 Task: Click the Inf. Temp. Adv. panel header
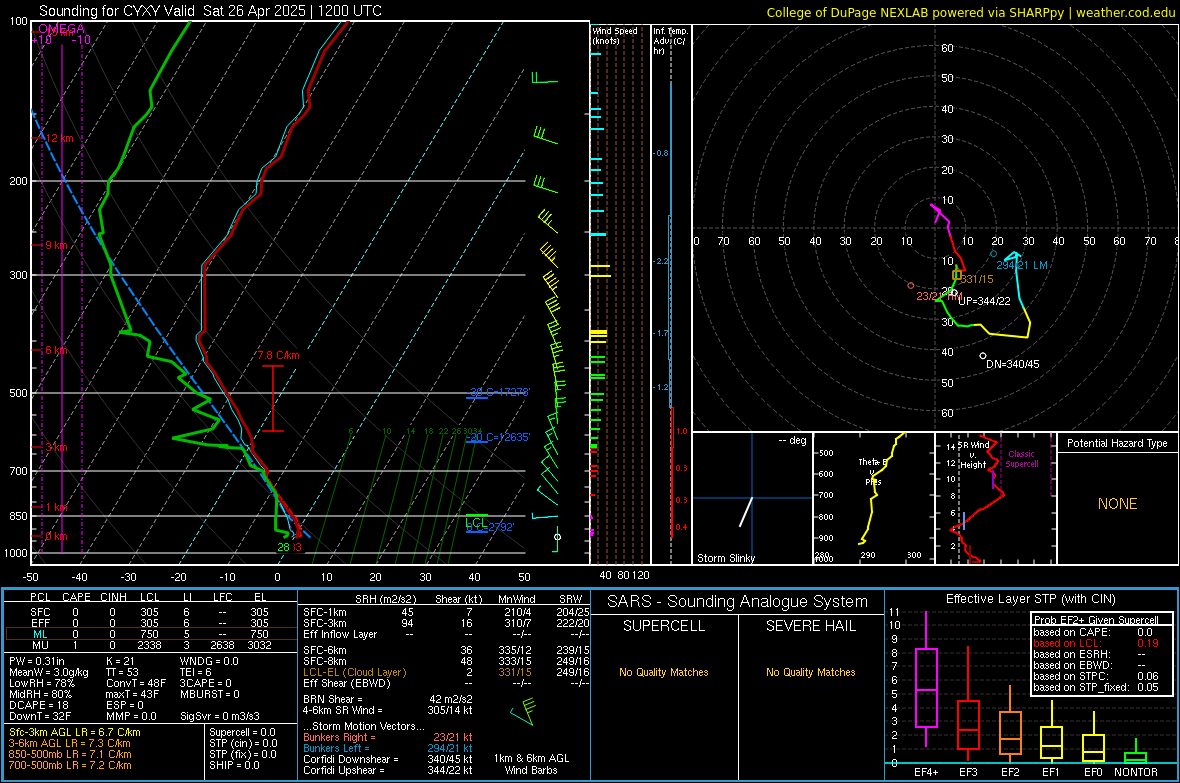pyautogui.click(x=670, y=41)
